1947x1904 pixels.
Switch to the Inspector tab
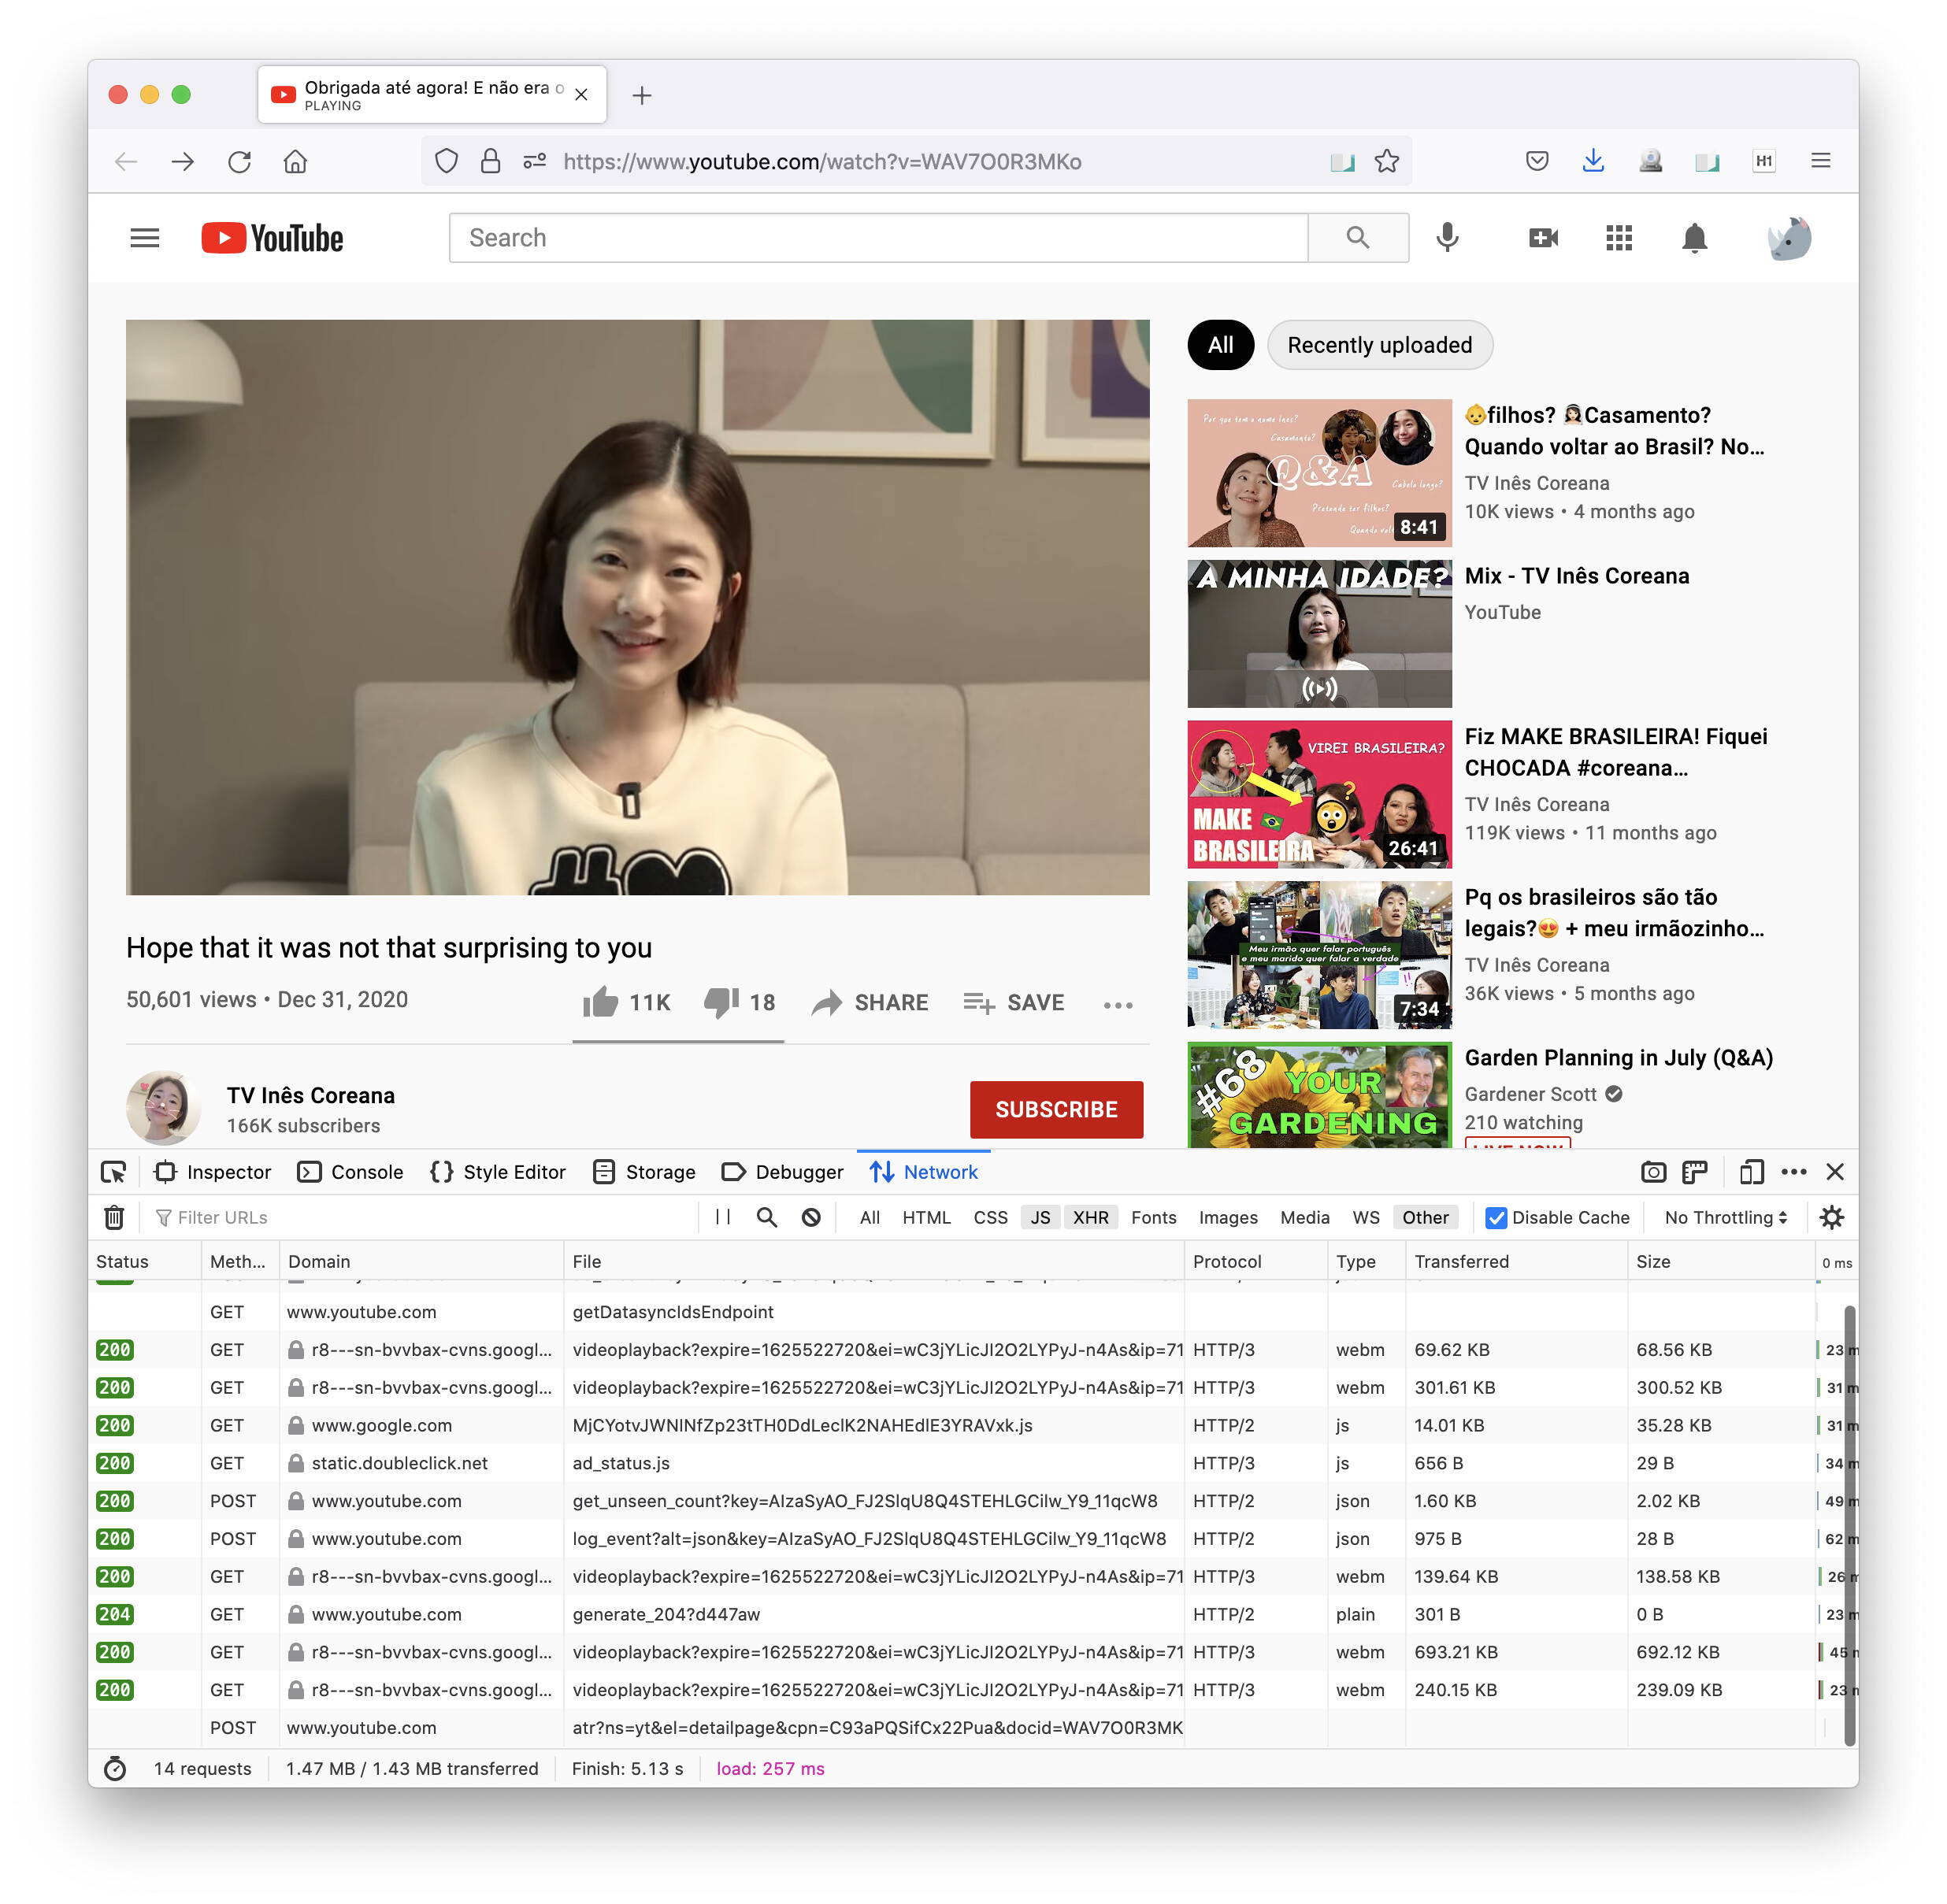point(213,1172)
